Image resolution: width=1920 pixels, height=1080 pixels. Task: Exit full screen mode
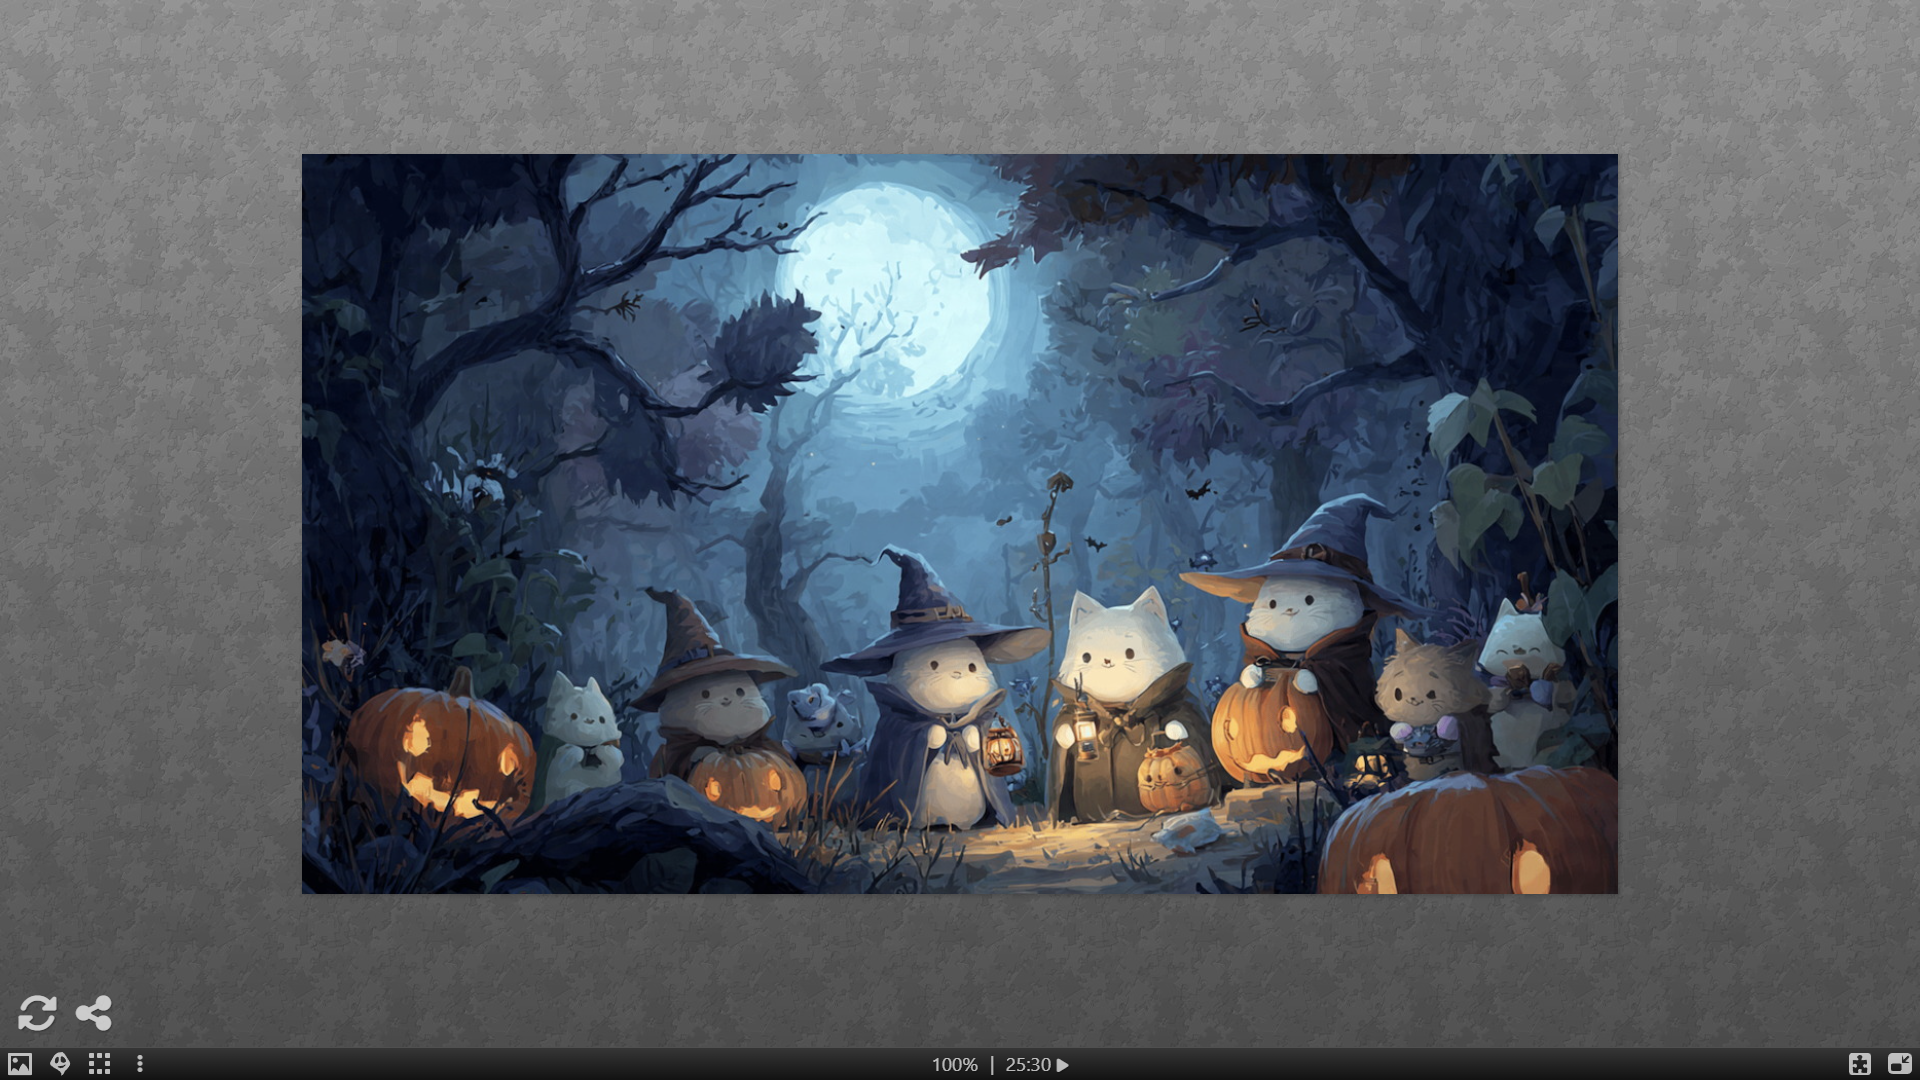click(x=1899, y=1064)
